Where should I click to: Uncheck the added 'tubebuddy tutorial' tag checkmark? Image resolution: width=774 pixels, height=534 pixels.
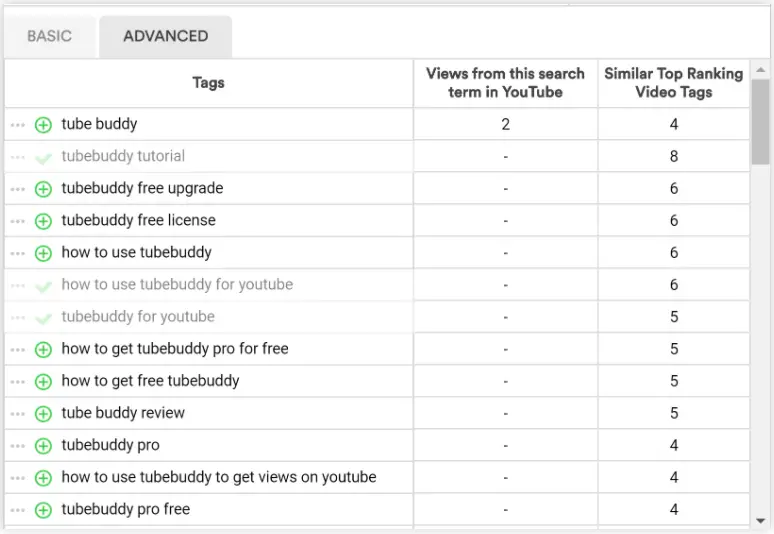(43, 157)
